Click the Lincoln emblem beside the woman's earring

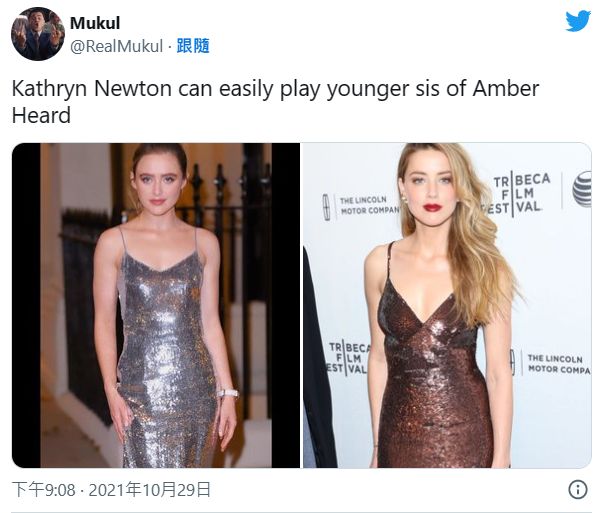tap(327, 207)
